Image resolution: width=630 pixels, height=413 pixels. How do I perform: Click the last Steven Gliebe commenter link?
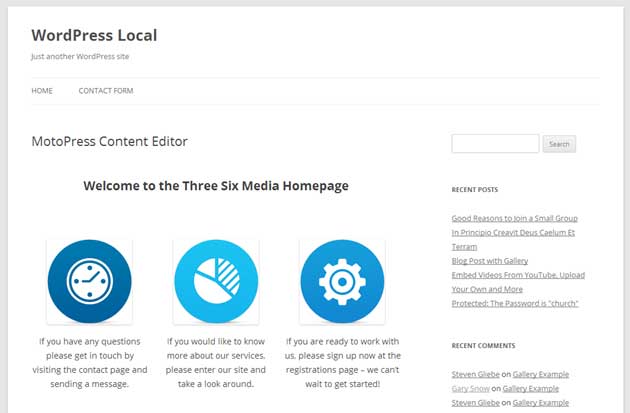476,403
